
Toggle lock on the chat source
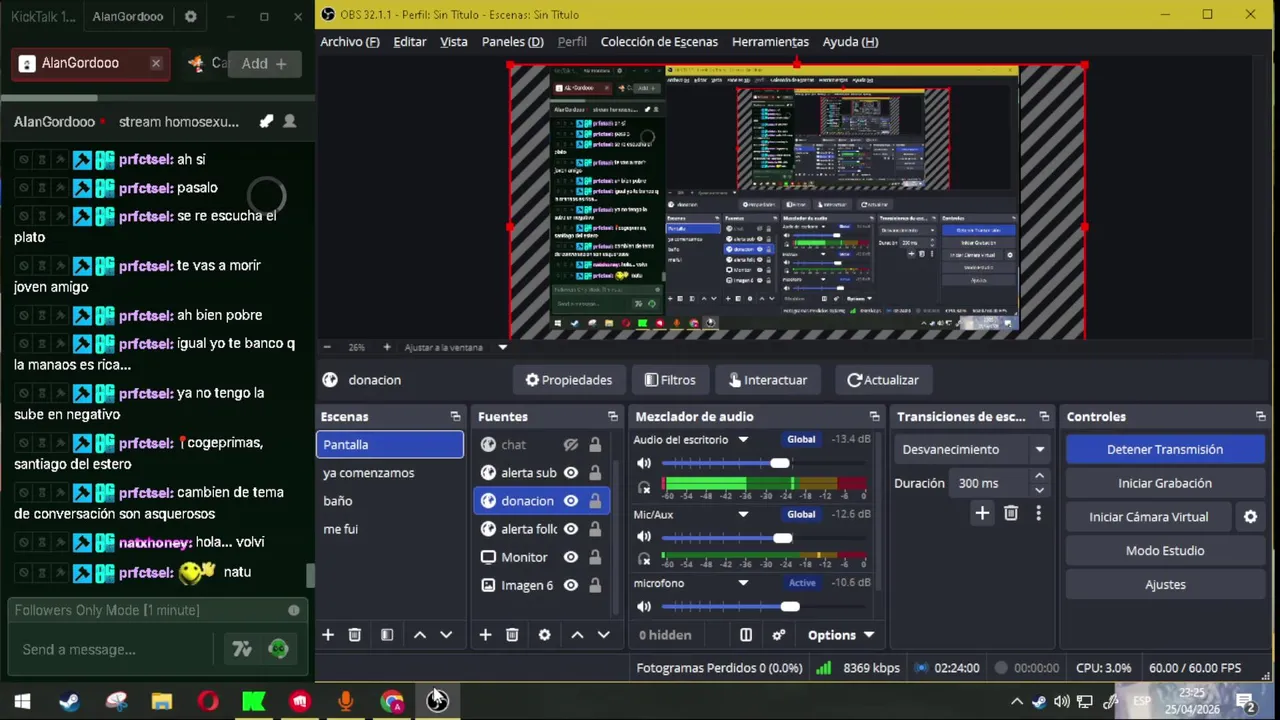point(595,445)
